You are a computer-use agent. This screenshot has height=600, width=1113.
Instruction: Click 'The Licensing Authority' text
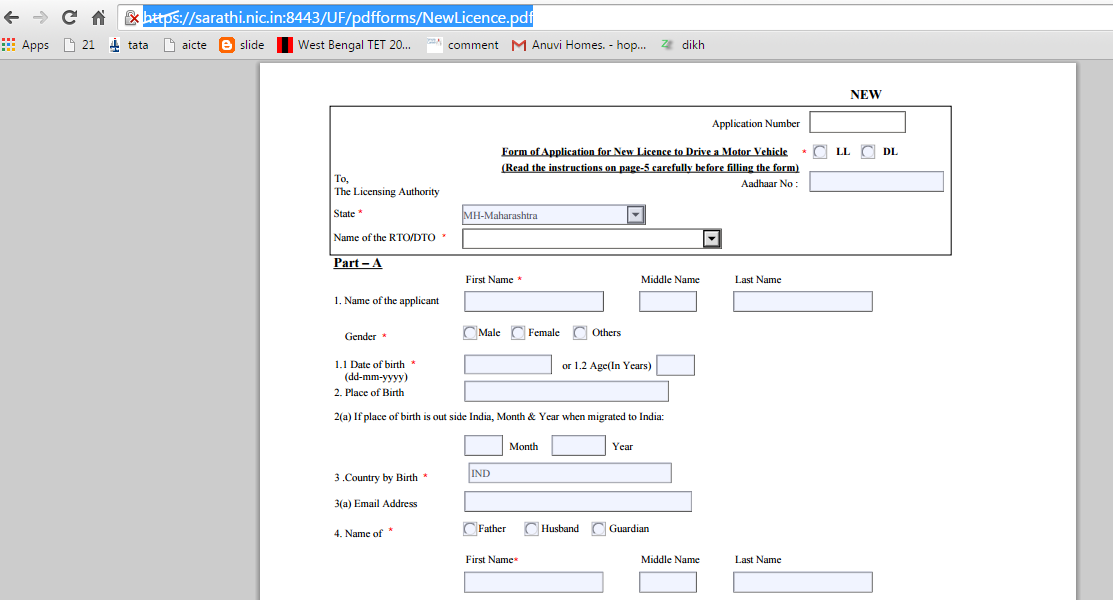(387, 192)
